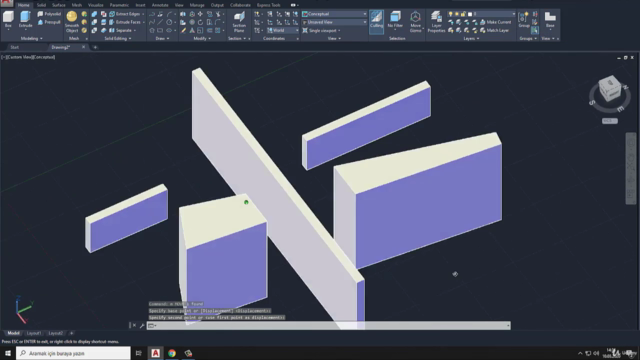Click the Windows search box
This screenshot has height=360, width=640.
73,353
